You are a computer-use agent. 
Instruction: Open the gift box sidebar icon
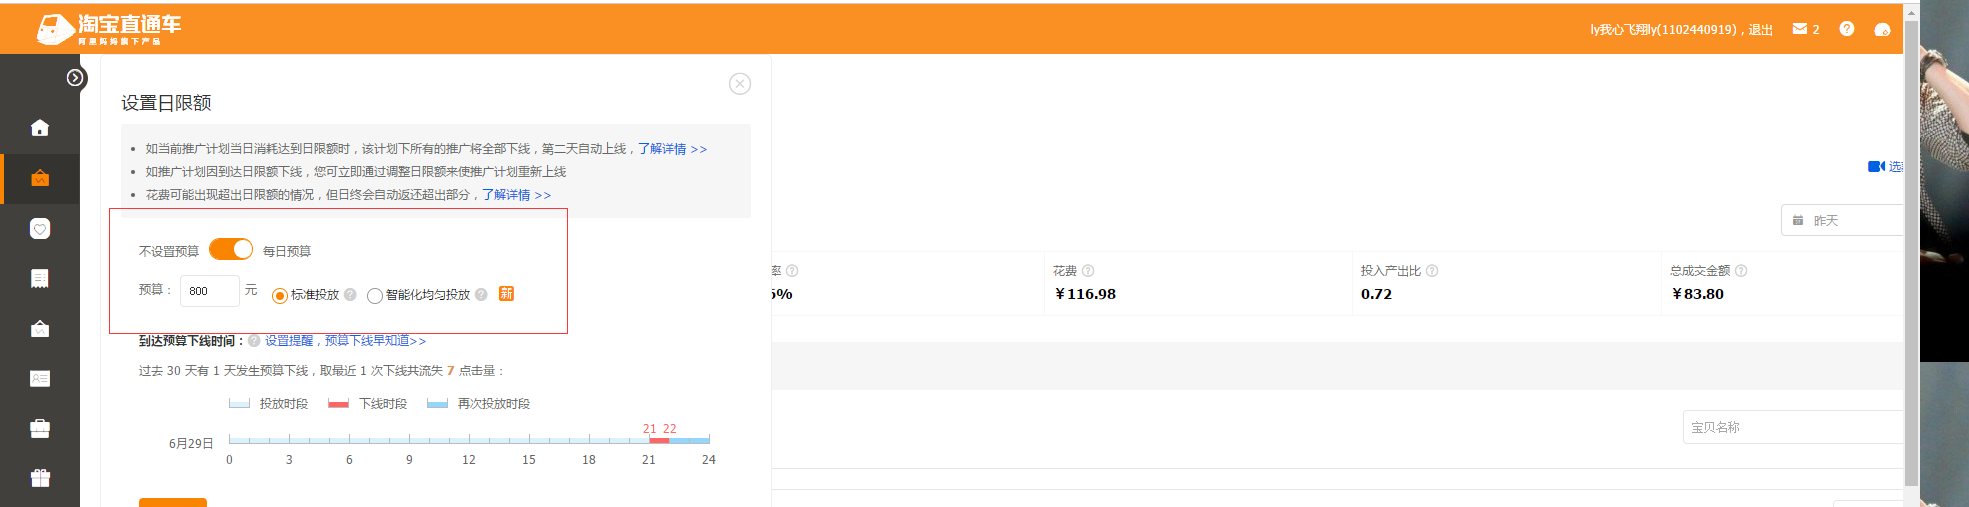(40, 478)
